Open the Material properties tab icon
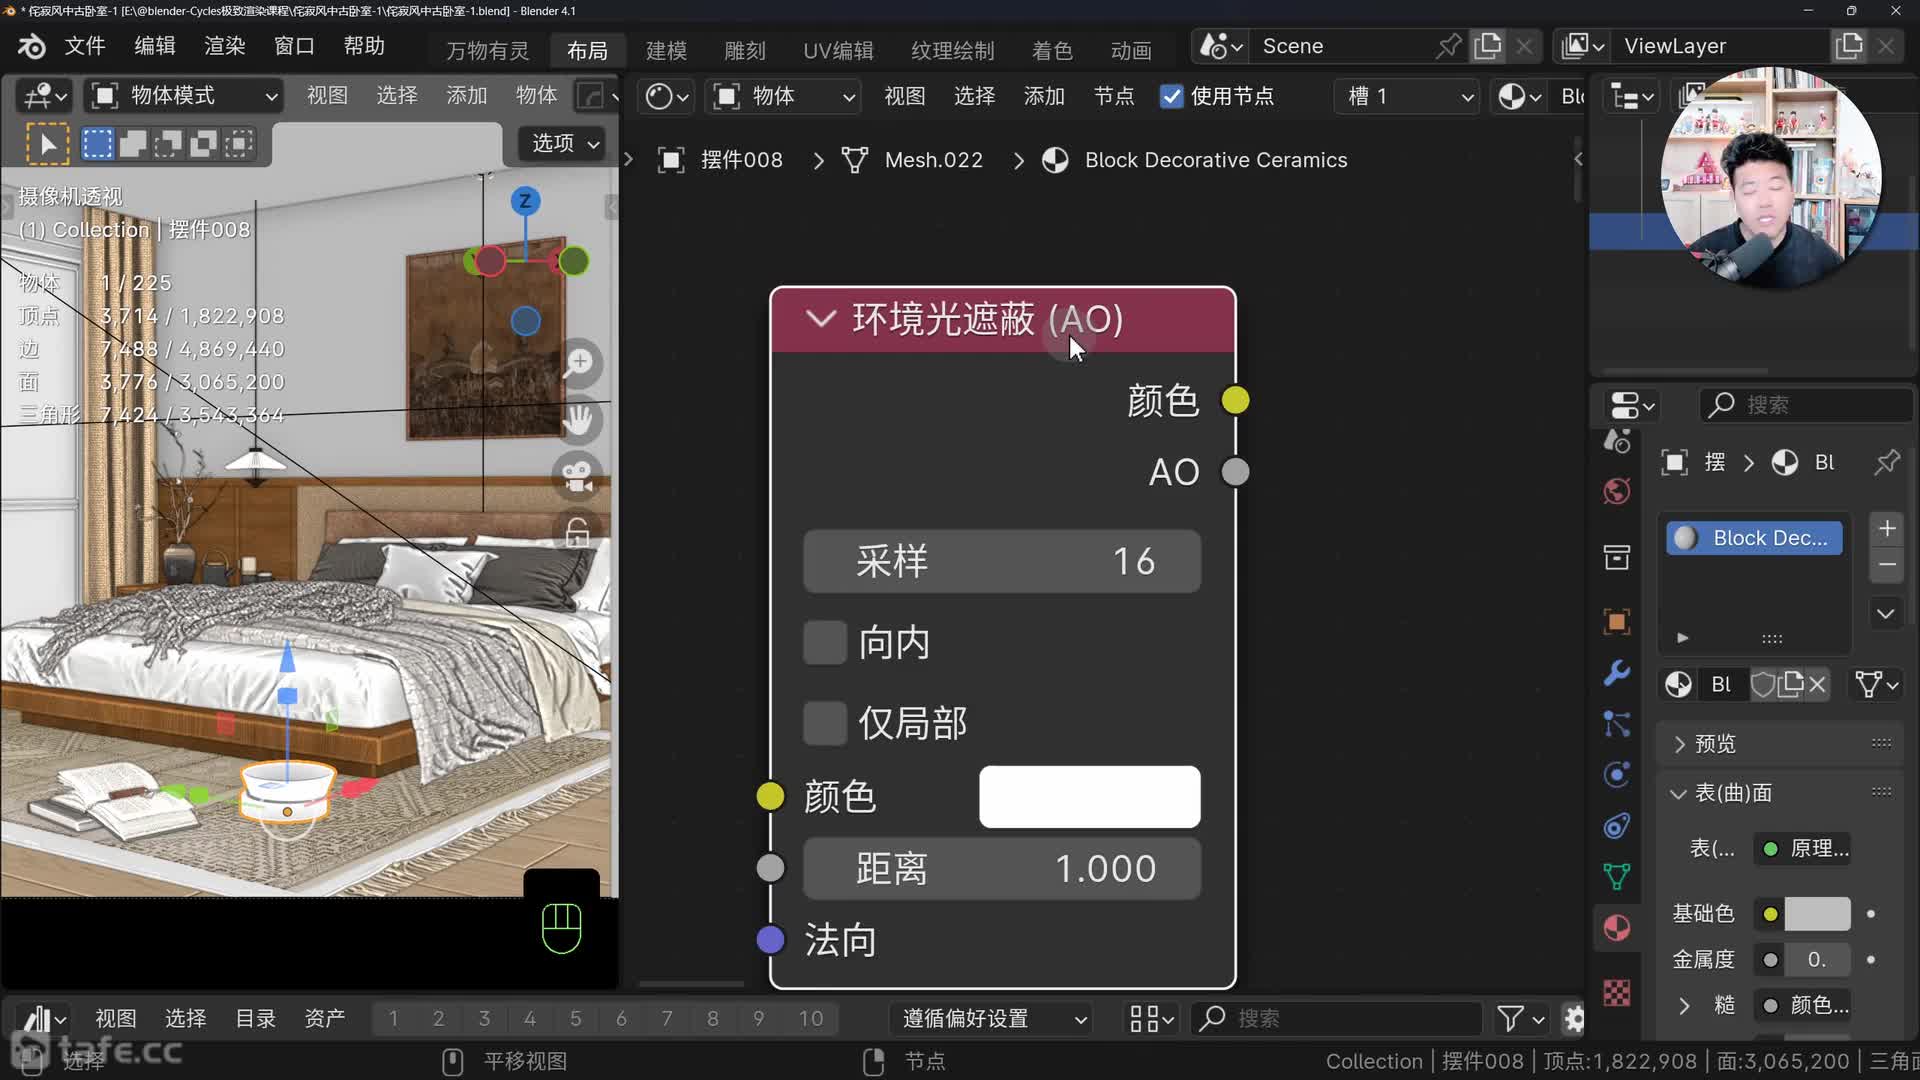1920x1080 pixels. tap(1617, 928)
